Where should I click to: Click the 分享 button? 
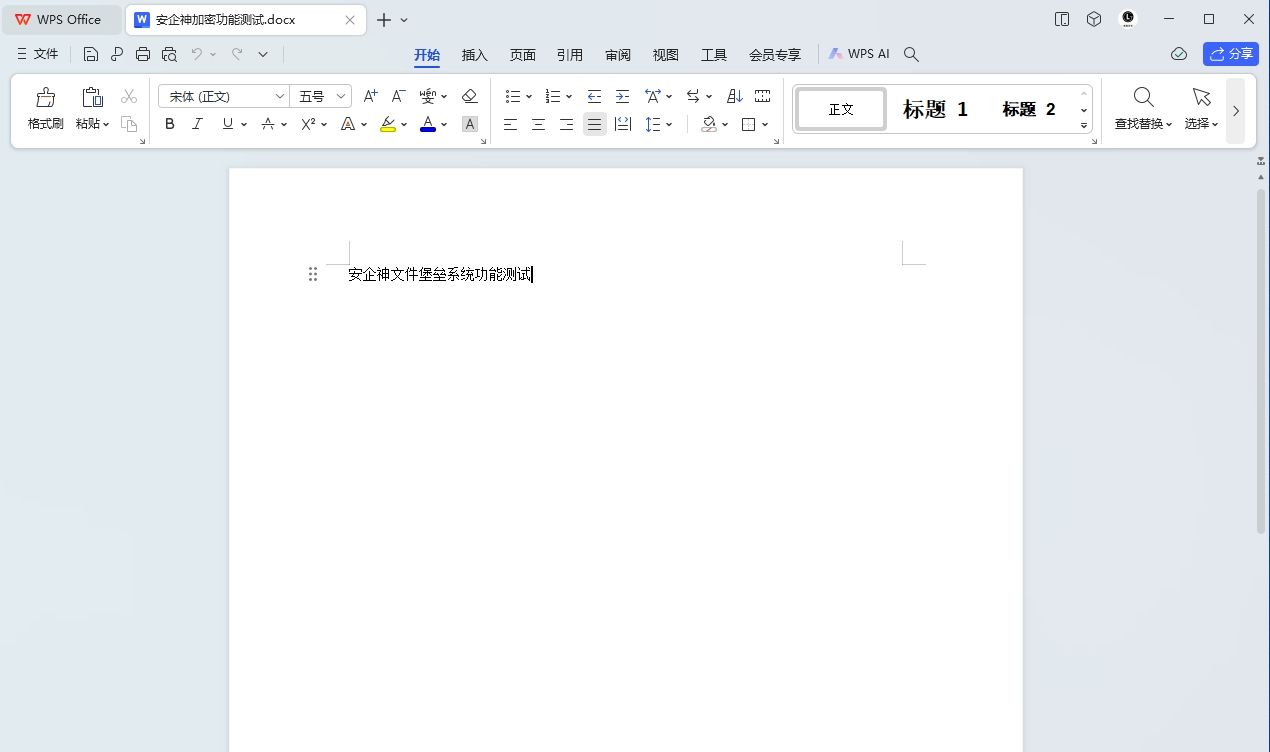1231,54
